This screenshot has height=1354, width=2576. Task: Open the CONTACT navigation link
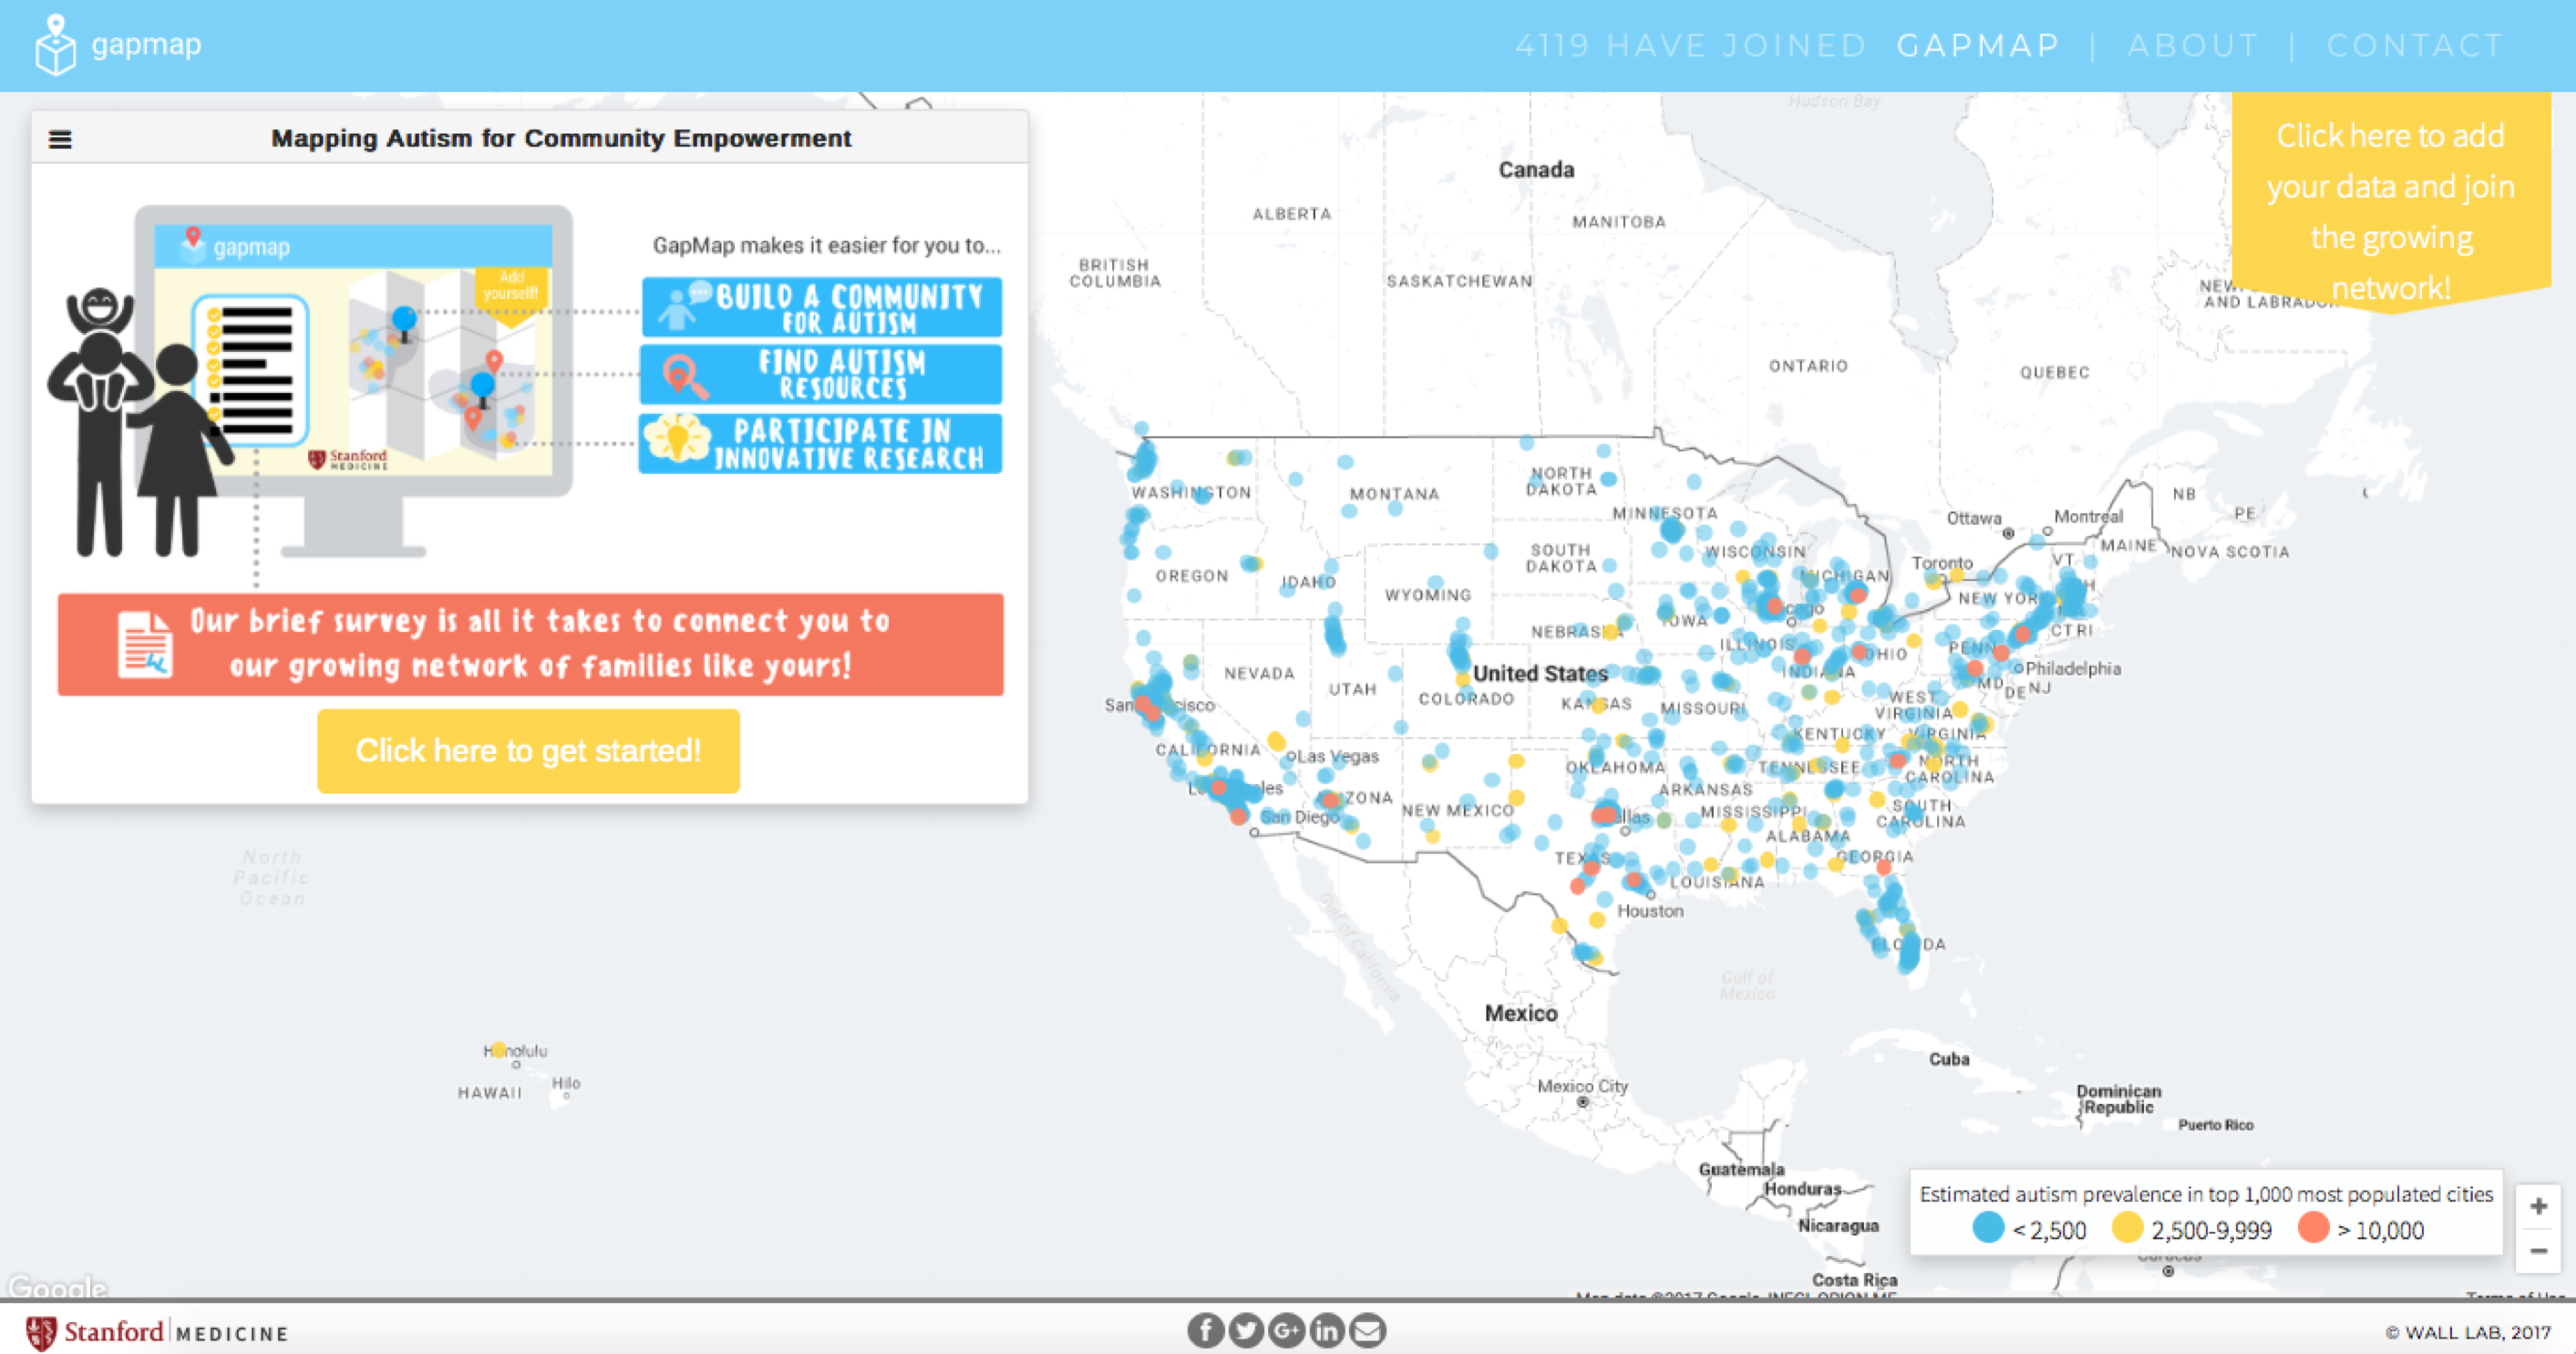point(2414,46)
